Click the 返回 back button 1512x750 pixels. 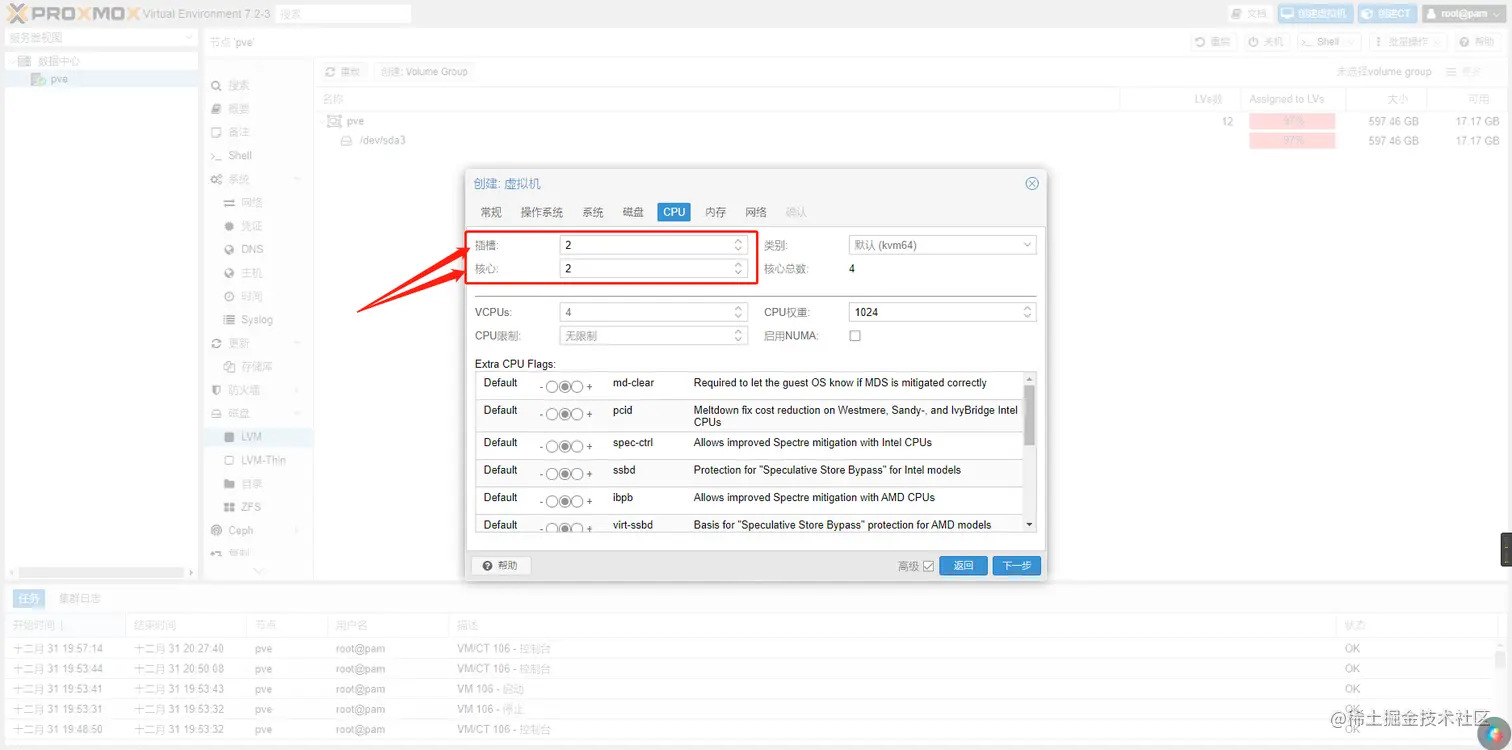[x=963, y=566]
